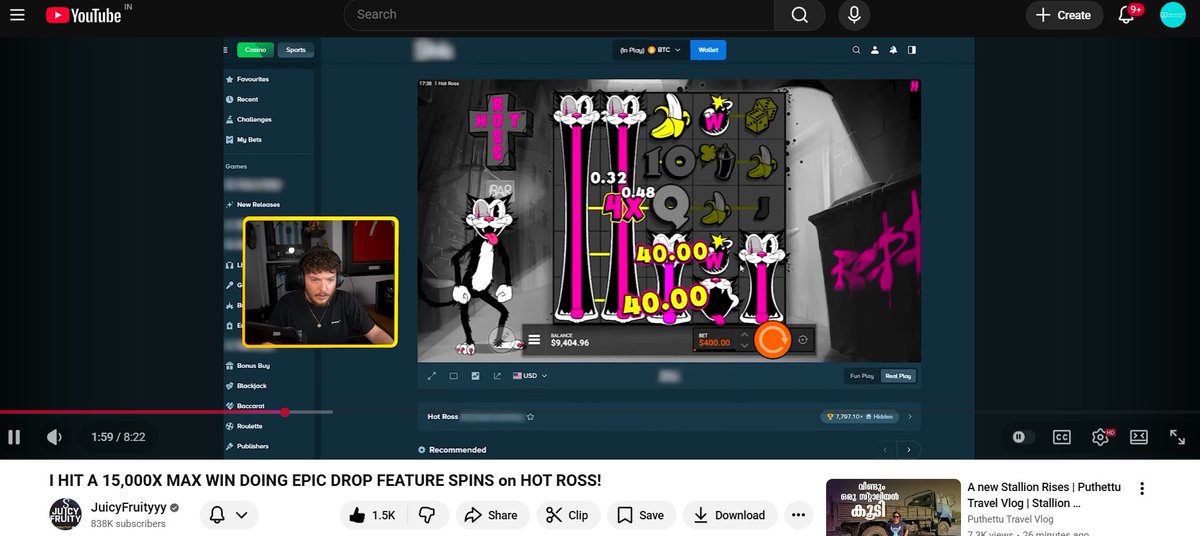This screenshot has width=1200, height=536.
Task: Open player settings gear
Action: point(1101,437)
